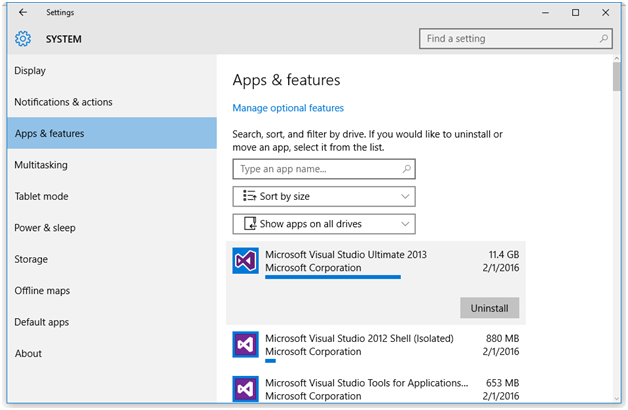Screen dimensions: 628x410
Task: Click the sort list icon in dropdown
Action: [247, 197]
